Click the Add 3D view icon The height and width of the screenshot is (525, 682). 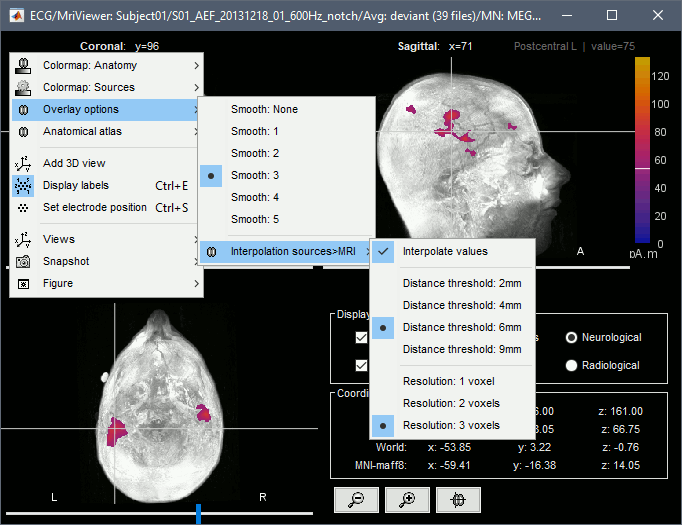tap(23, 163)
